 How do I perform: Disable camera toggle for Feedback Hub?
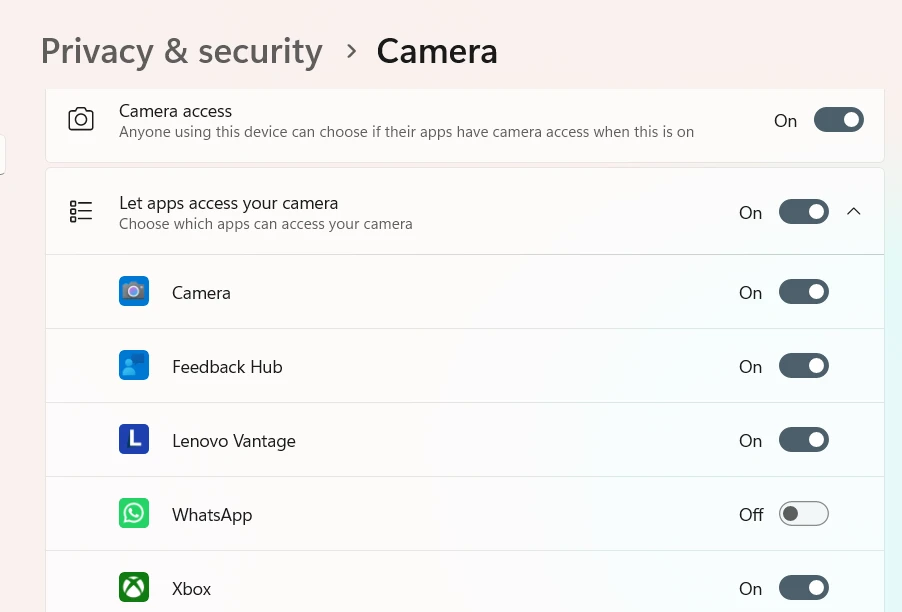pyautogui.click(x=803, y=366)
